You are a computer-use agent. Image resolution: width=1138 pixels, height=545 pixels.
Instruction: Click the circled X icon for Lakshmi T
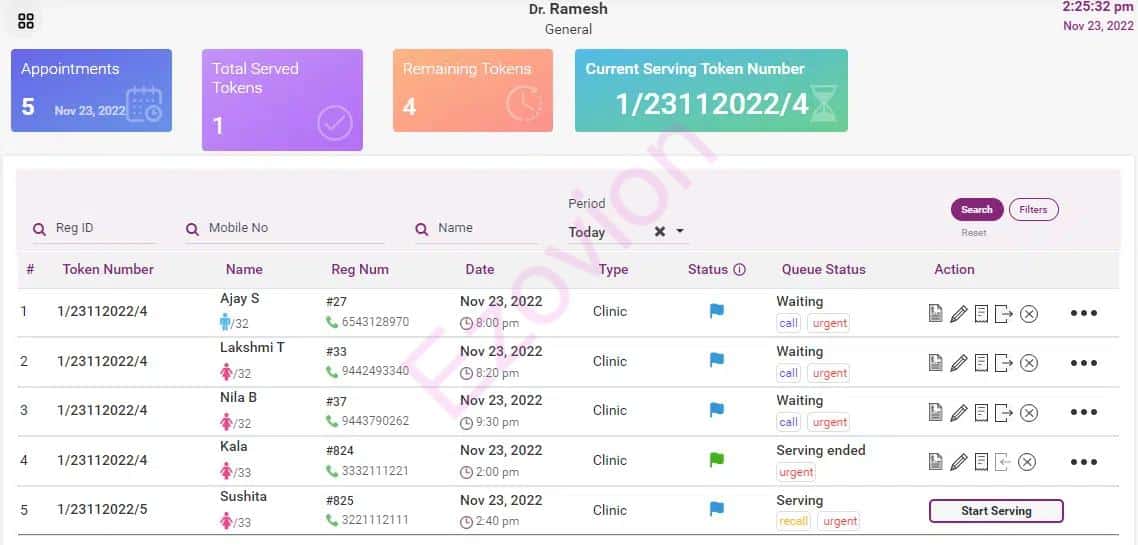1028,363
